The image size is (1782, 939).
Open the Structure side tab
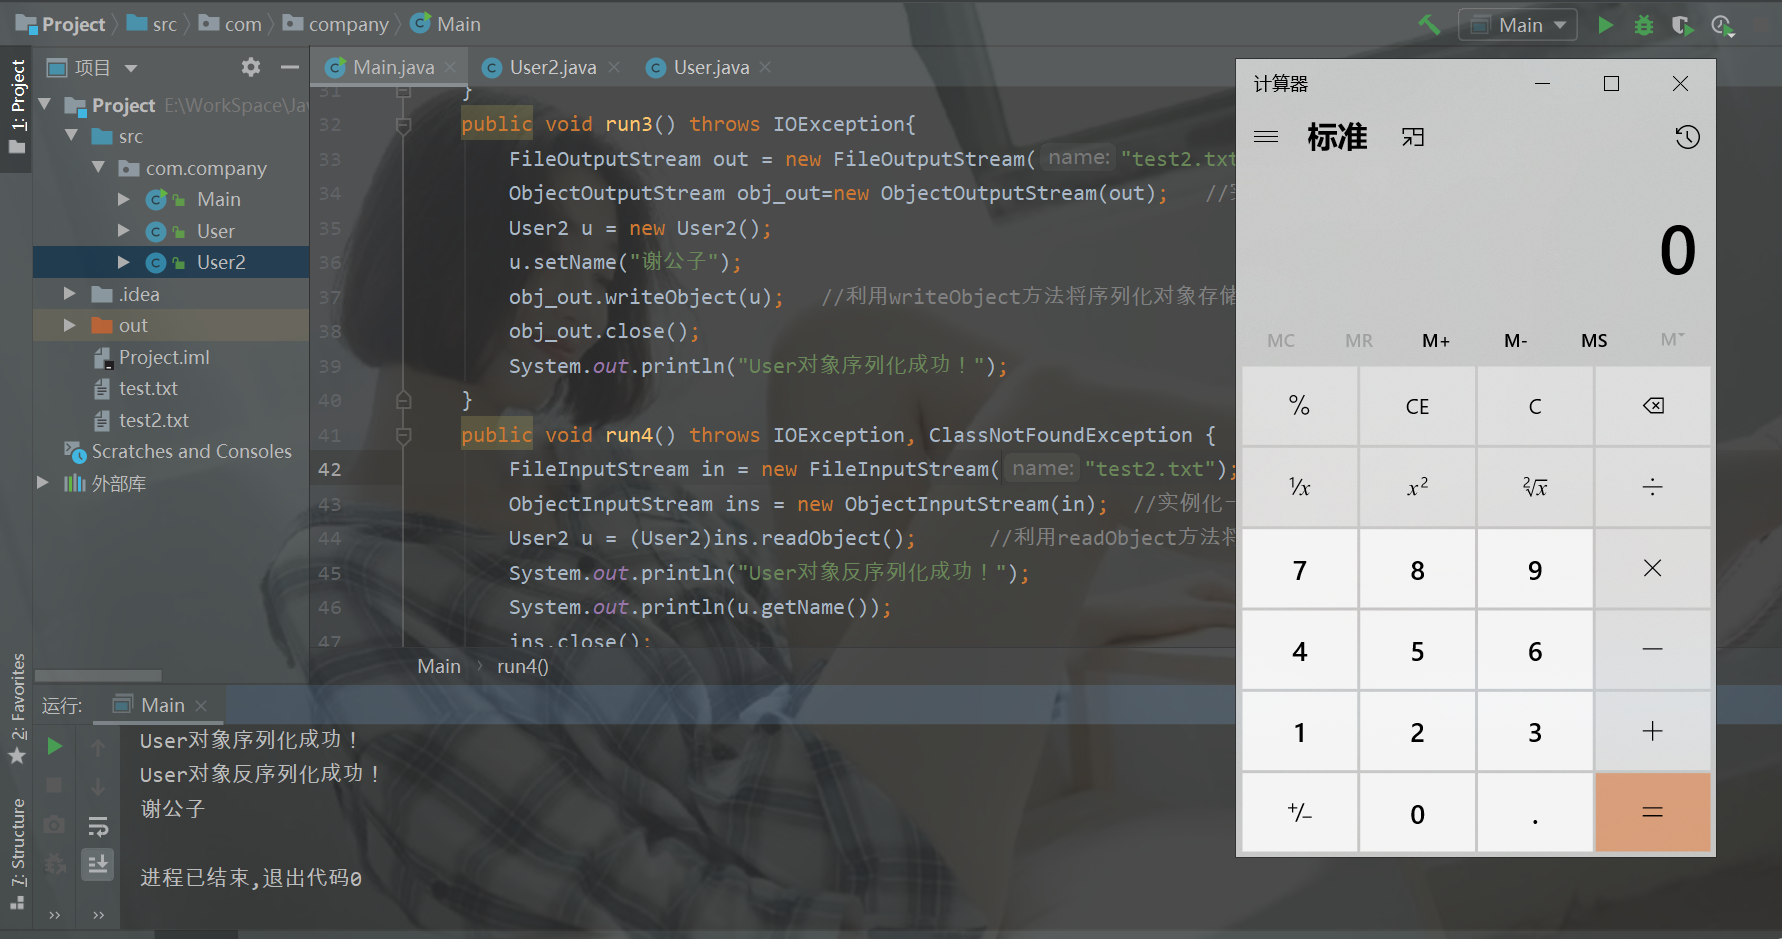(x=17, y=853)
